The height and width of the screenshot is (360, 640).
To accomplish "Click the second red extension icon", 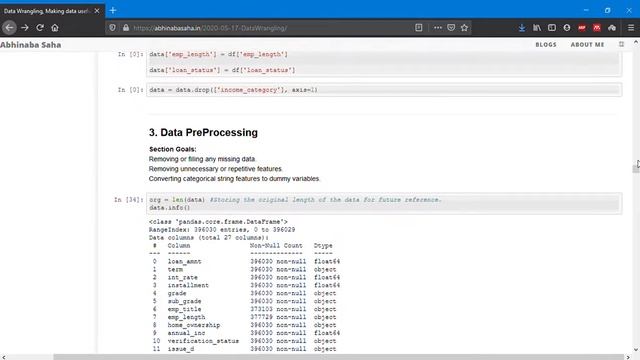I will coord(597,28).
